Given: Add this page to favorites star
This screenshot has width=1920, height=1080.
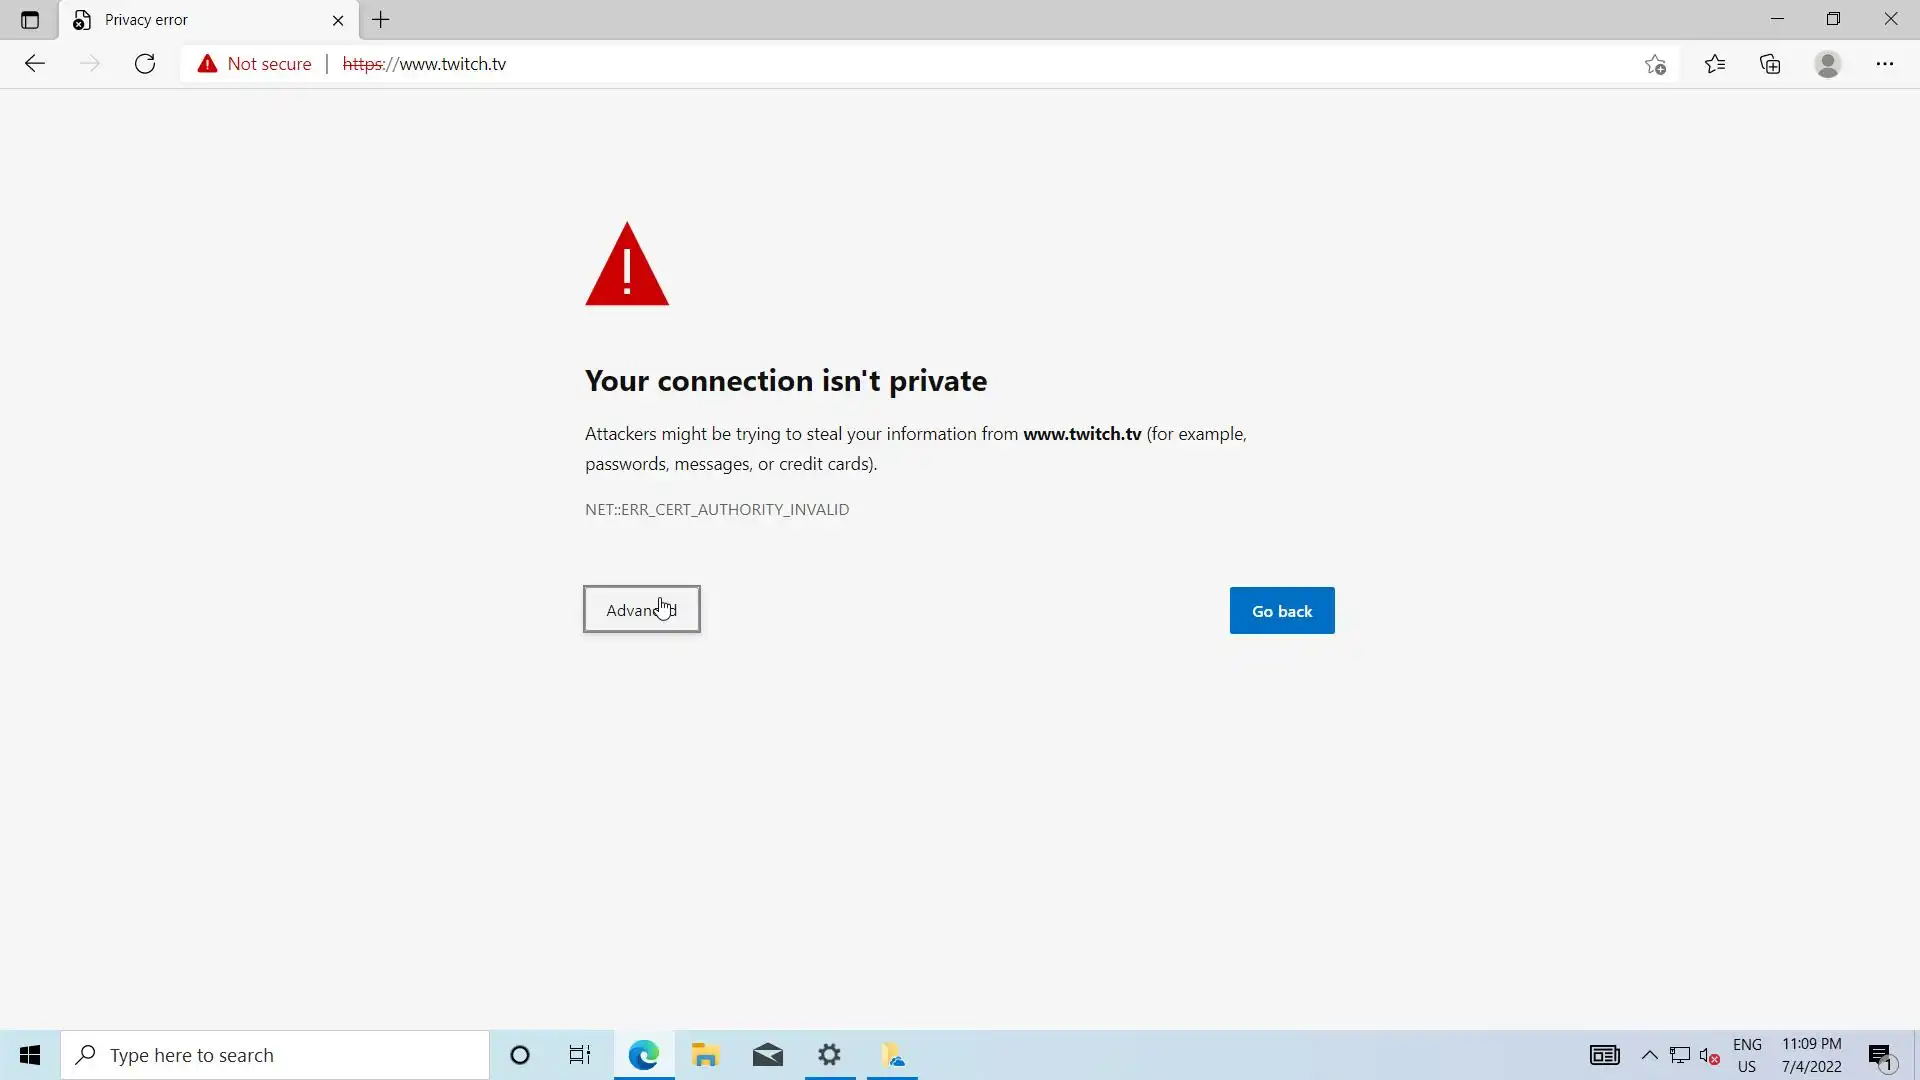Looking at the screenshot, I should coord(1655,64).
